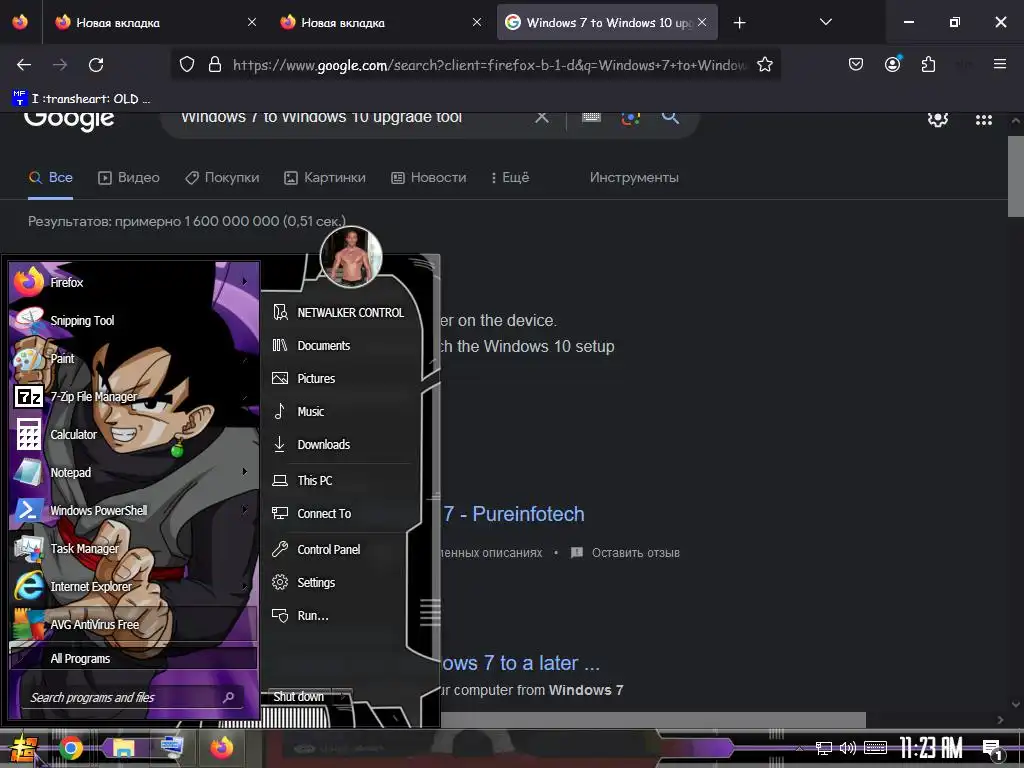This screenshot has width=1024, height=768.
Task: Click the address bar URL
Action: coord(490,65)
